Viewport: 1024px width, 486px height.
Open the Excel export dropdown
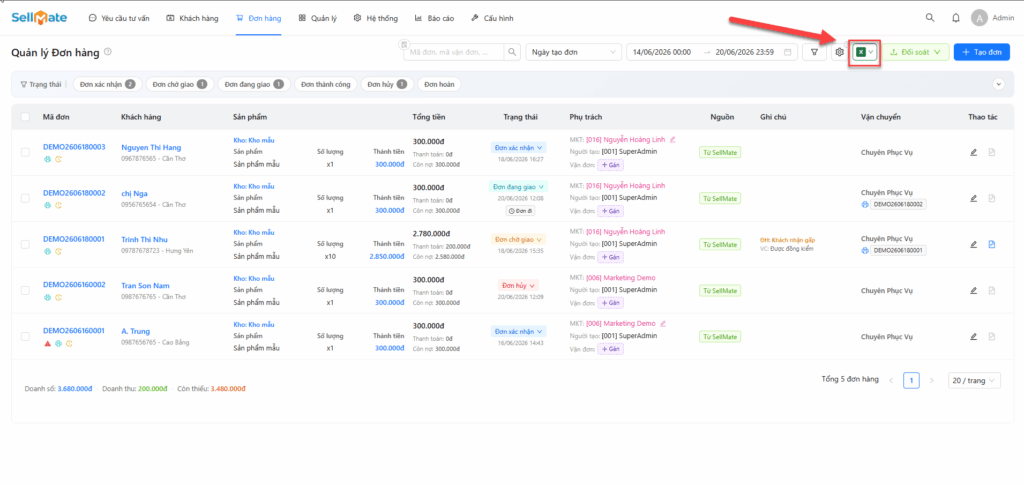tap(865, 52)
